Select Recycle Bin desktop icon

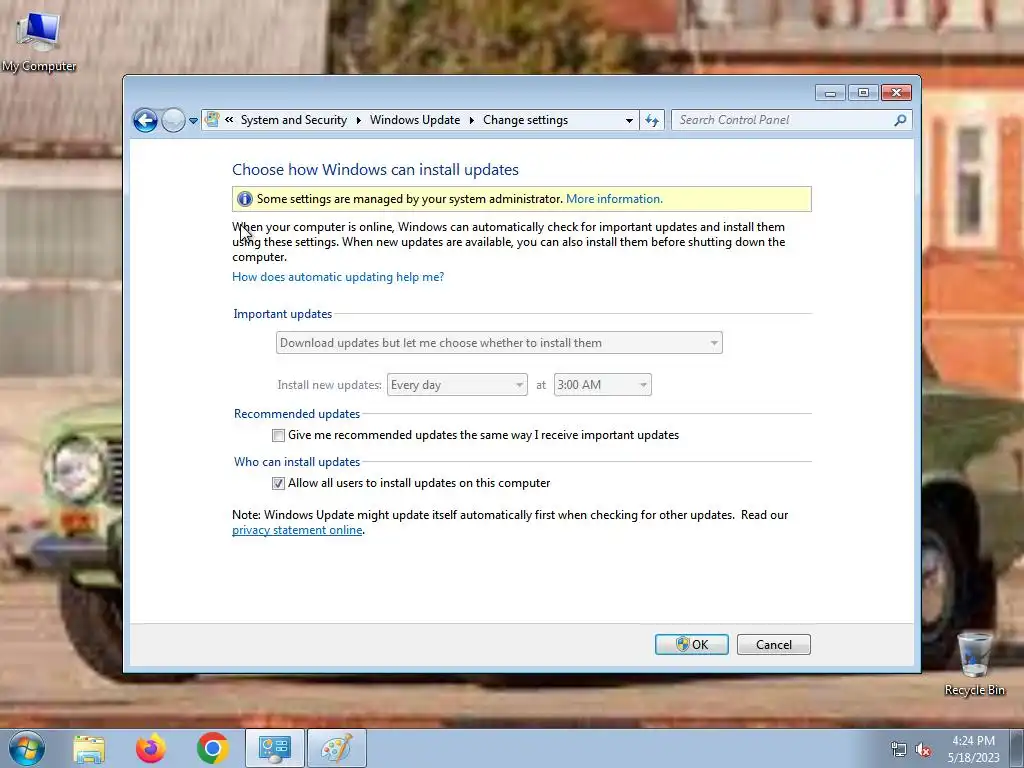coord(974,662)
